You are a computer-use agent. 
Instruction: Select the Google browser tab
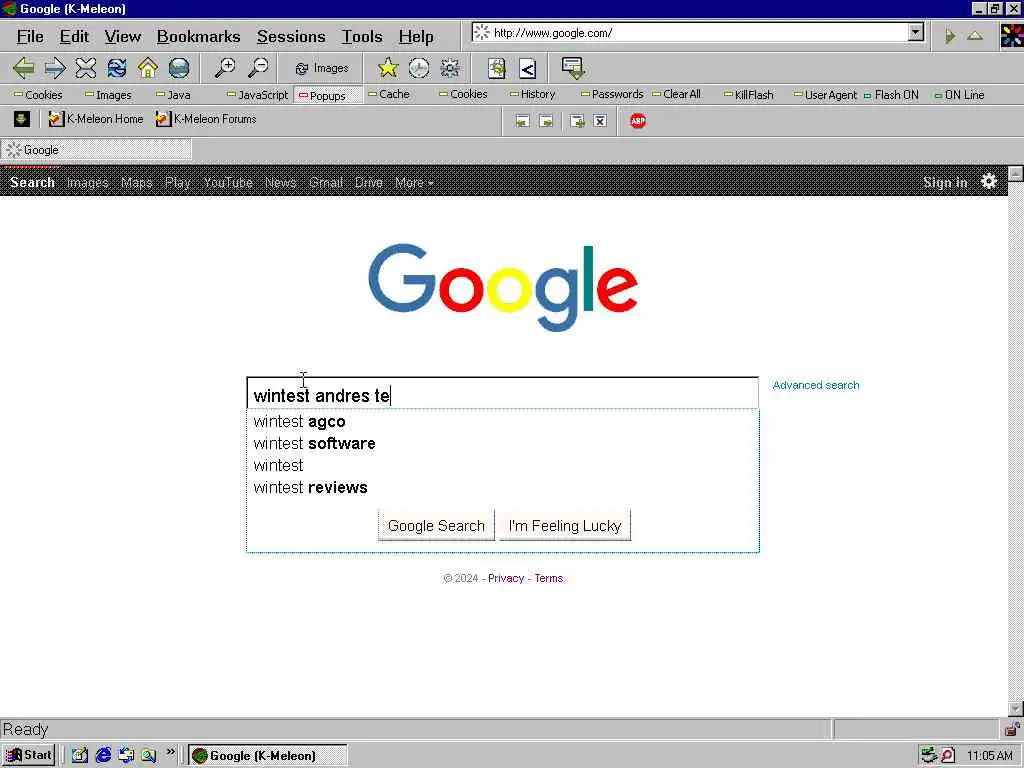pyautogui.click(x=96, y=150)
